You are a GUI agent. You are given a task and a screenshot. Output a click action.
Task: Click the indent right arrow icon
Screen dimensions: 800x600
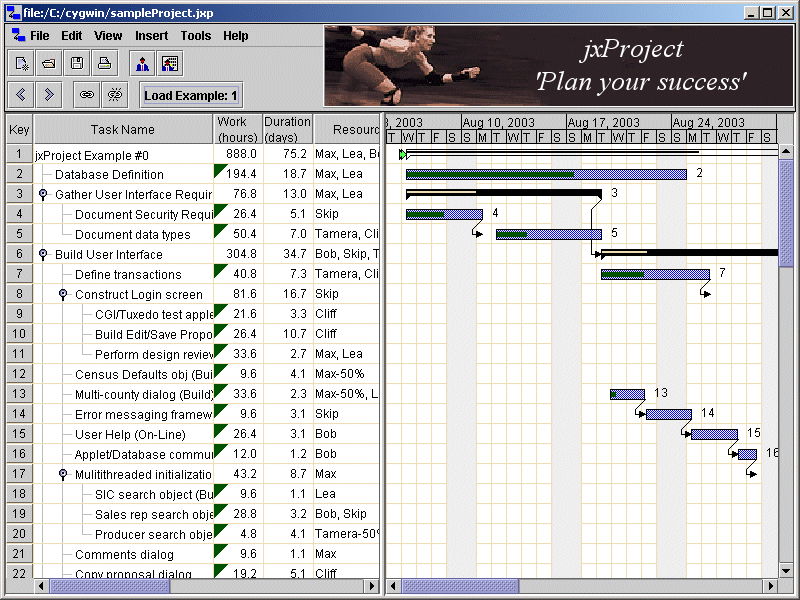(x=49, y=95)
